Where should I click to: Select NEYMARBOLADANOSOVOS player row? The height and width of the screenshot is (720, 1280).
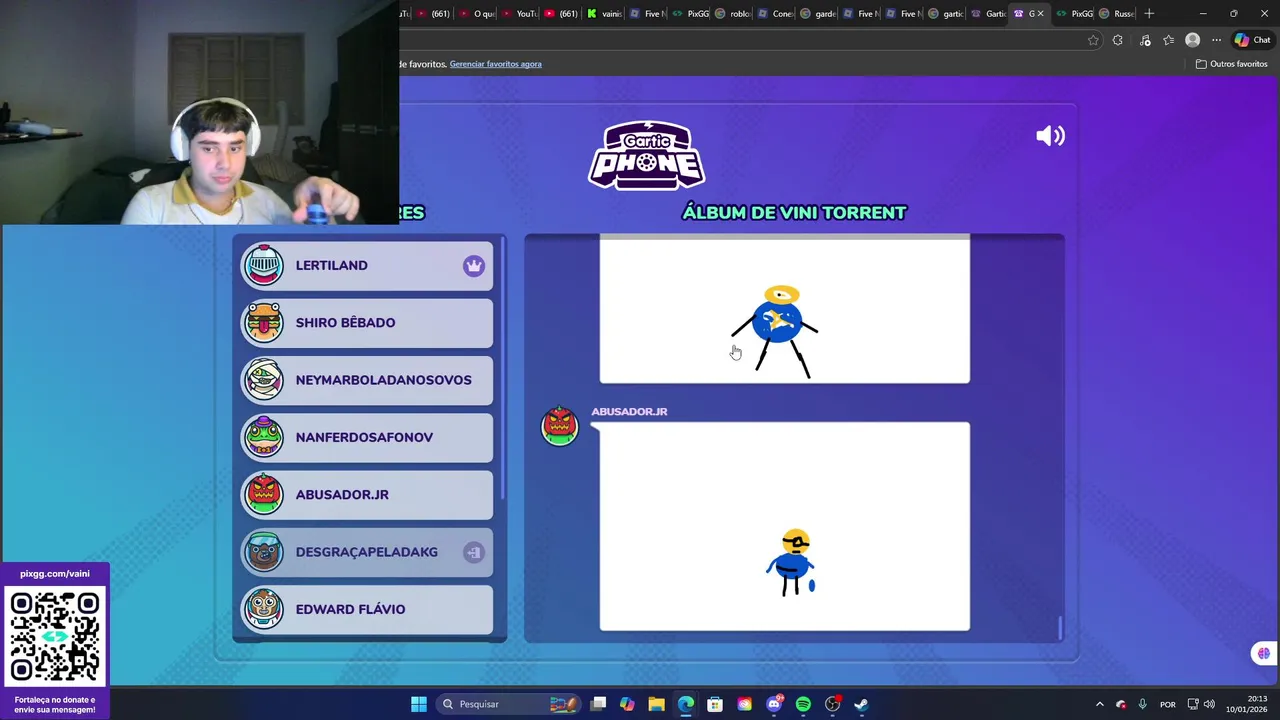point(367,380)
